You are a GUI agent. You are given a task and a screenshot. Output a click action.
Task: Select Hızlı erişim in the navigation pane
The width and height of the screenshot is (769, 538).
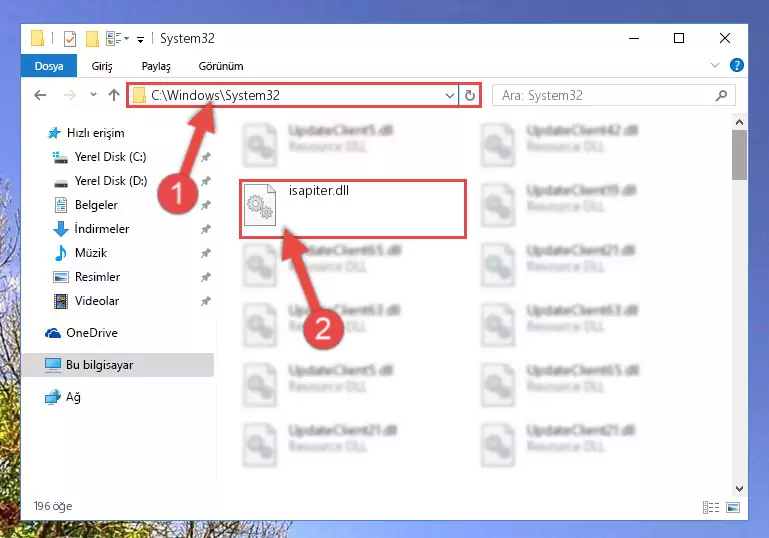point(96,133)
